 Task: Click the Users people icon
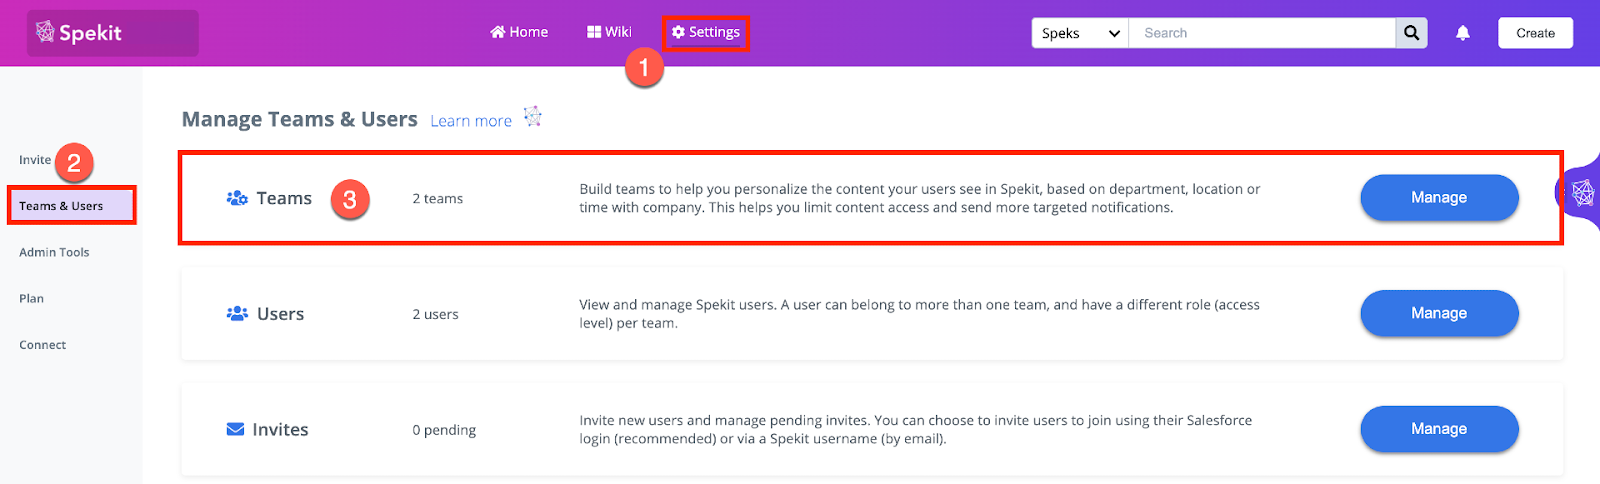[237, 314]
